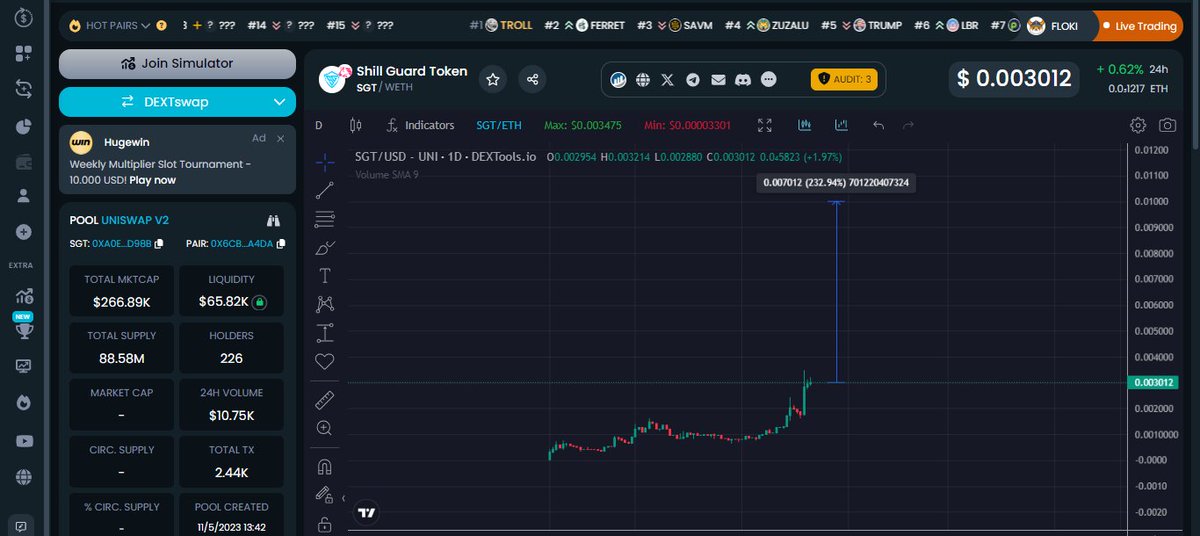Undo the last chart action
The width and height of the screenshot is (1200, 536).
tap(878, 125)
